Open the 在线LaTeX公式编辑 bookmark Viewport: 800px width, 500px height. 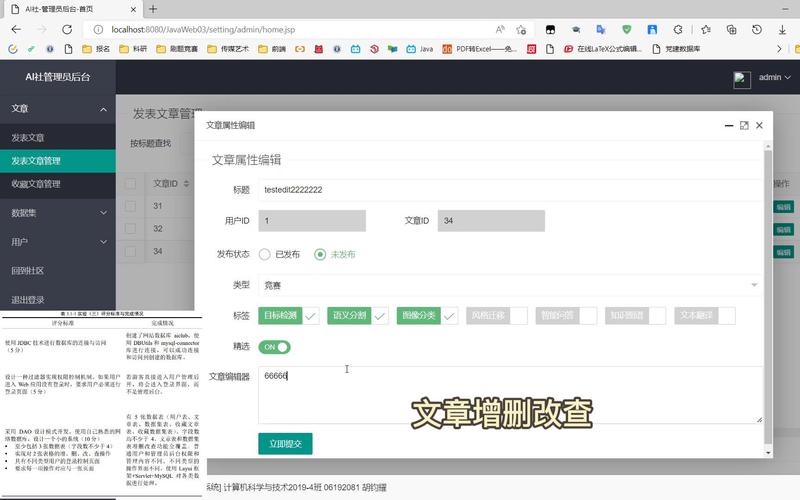[x=603, y=49]
